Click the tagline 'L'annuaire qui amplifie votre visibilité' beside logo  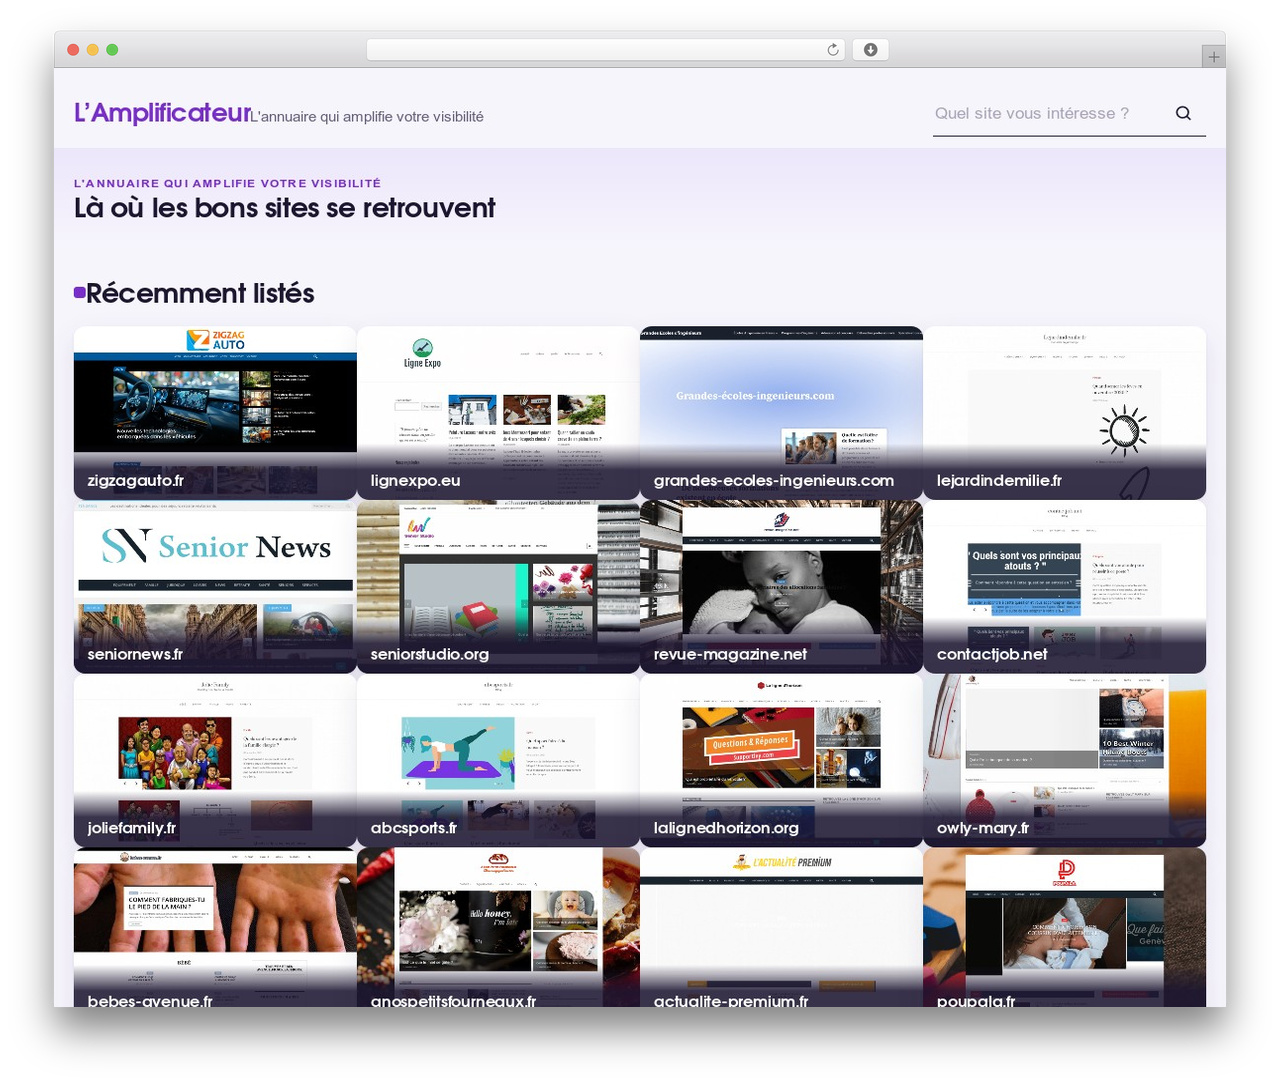(367, 117)
